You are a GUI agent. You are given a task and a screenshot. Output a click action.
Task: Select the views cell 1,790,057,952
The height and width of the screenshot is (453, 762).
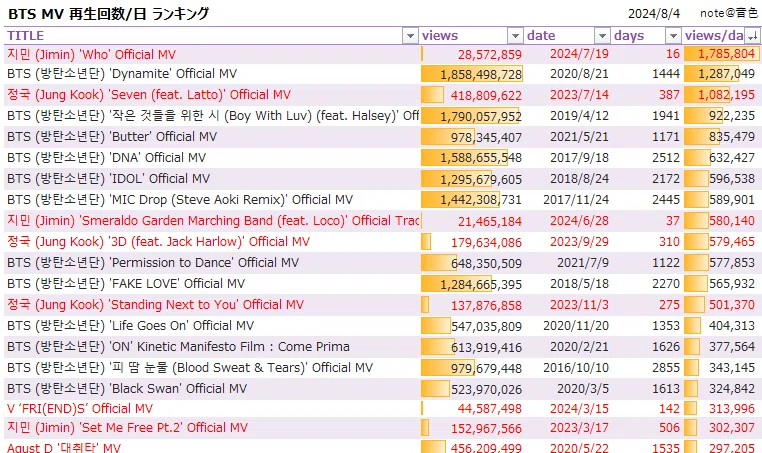[x=481, y=116]
